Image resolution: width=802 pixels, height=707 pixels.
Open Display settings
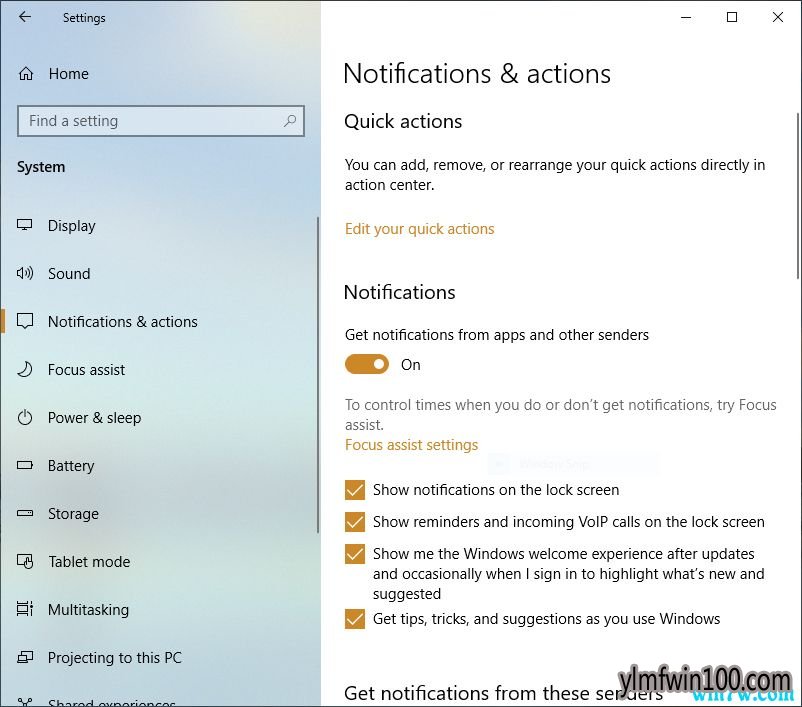point(159,226)
